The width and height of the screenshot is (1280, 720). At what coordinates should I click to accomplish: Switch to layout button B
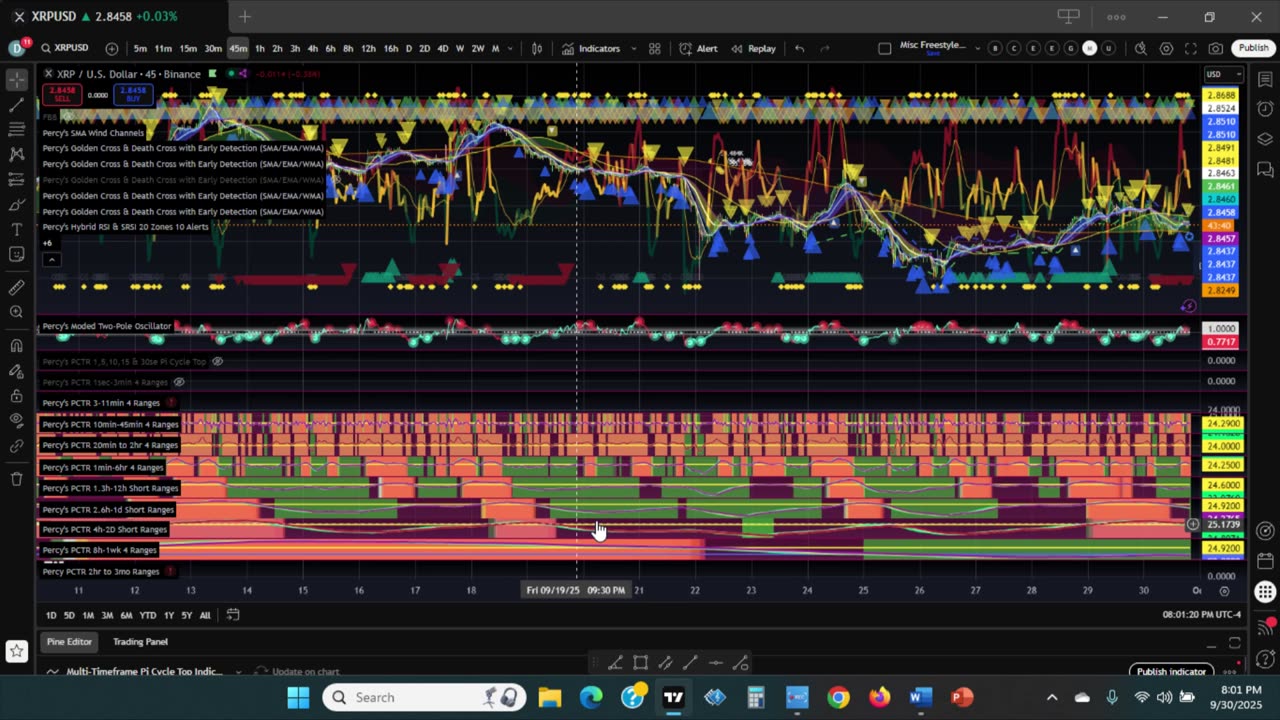[x=995, y=48]
